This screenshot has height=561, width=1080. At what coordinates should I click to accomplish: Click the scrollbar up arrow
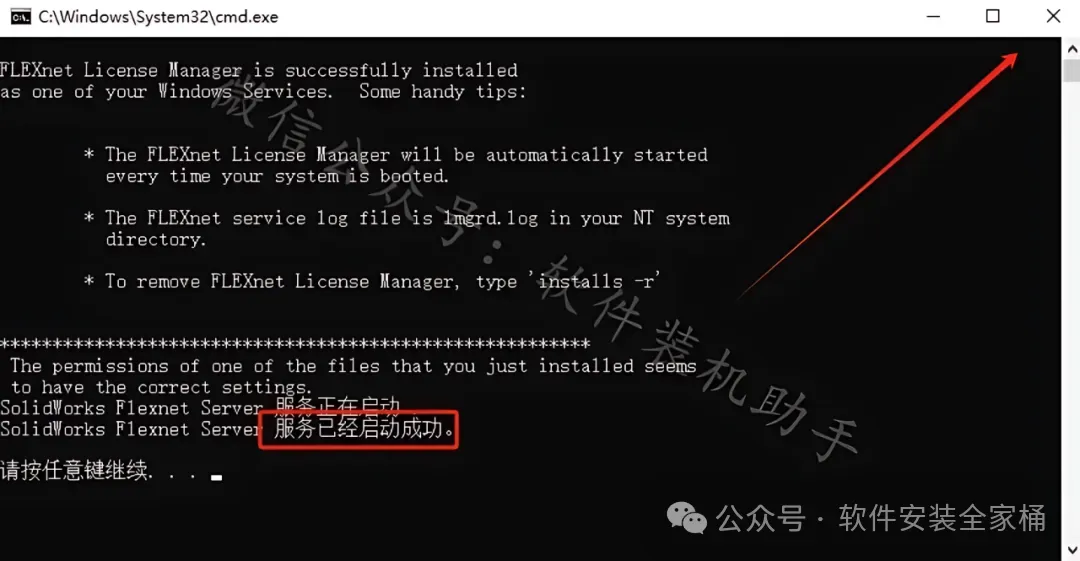(1072, 48)
